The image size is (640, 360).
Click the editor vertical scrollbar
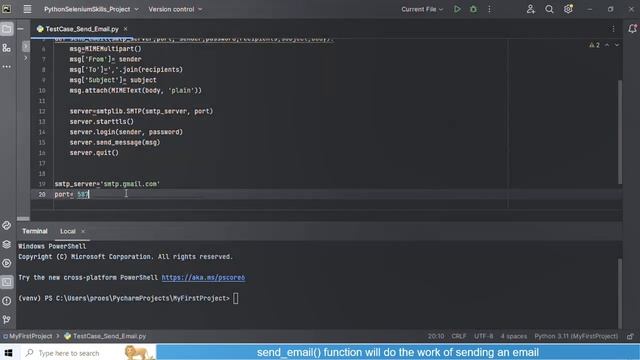pyautogui.click(x=620, y=131)
